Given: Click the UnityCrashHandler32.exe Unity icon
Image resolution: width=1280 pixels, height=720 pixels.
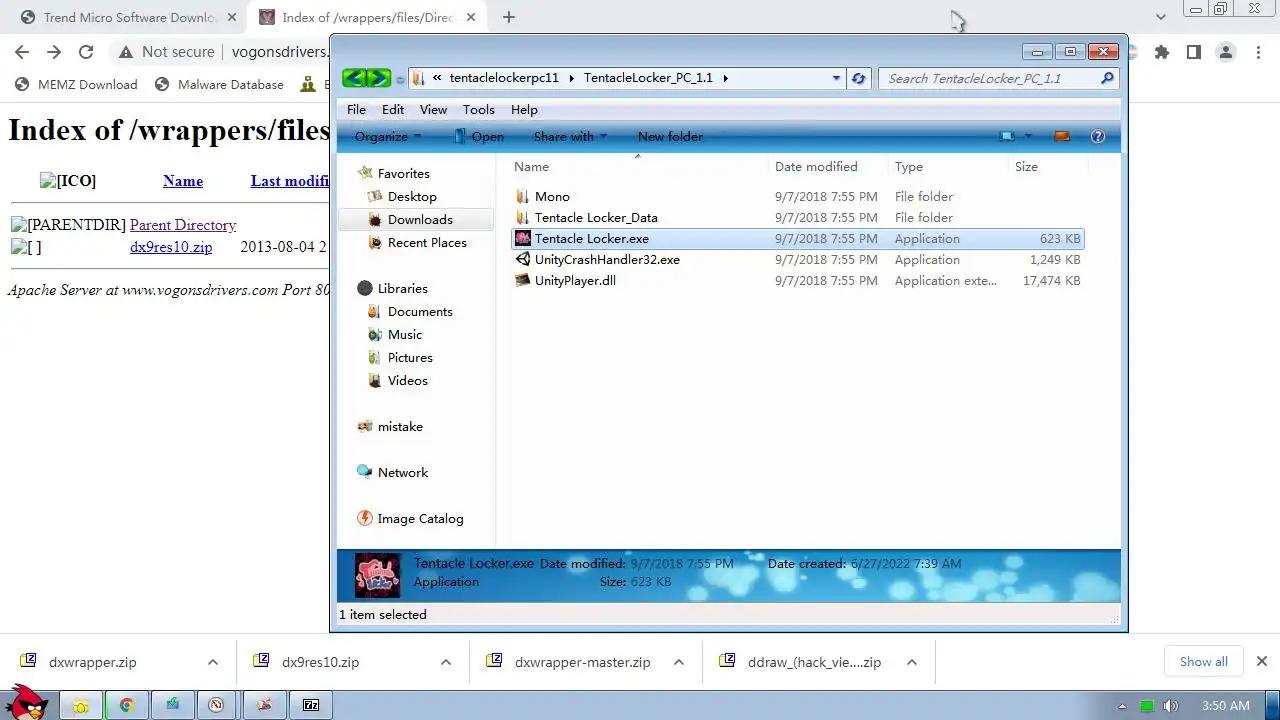Looking at the screenshot, I should [x=522, y=259].
